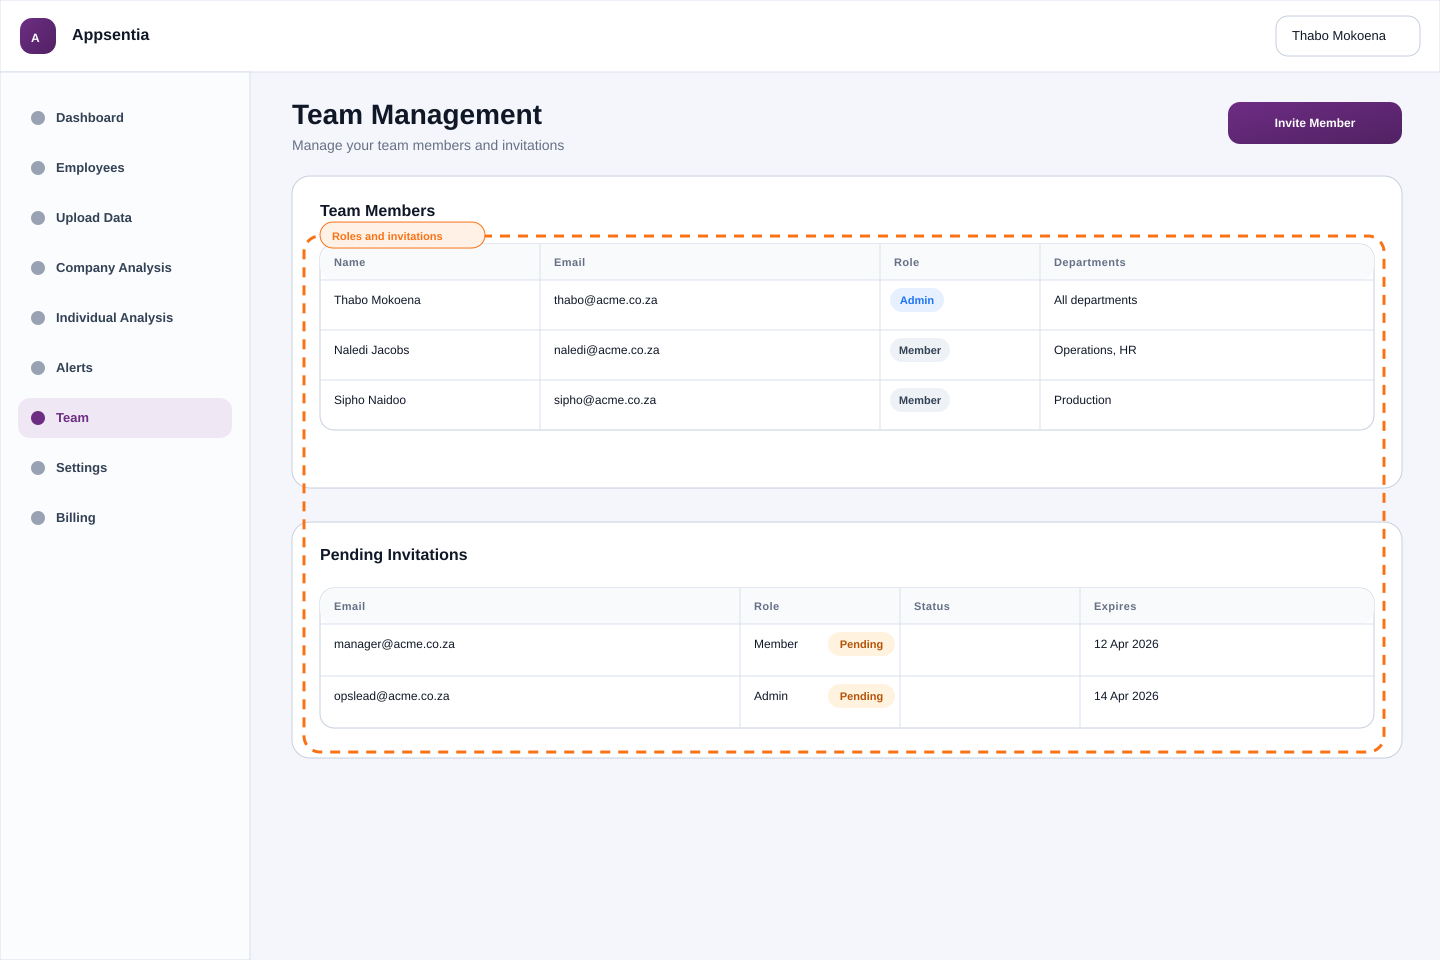Click the Pending badge for manager@acme.co.za
Screen dimensions: 1440x960
861,644
